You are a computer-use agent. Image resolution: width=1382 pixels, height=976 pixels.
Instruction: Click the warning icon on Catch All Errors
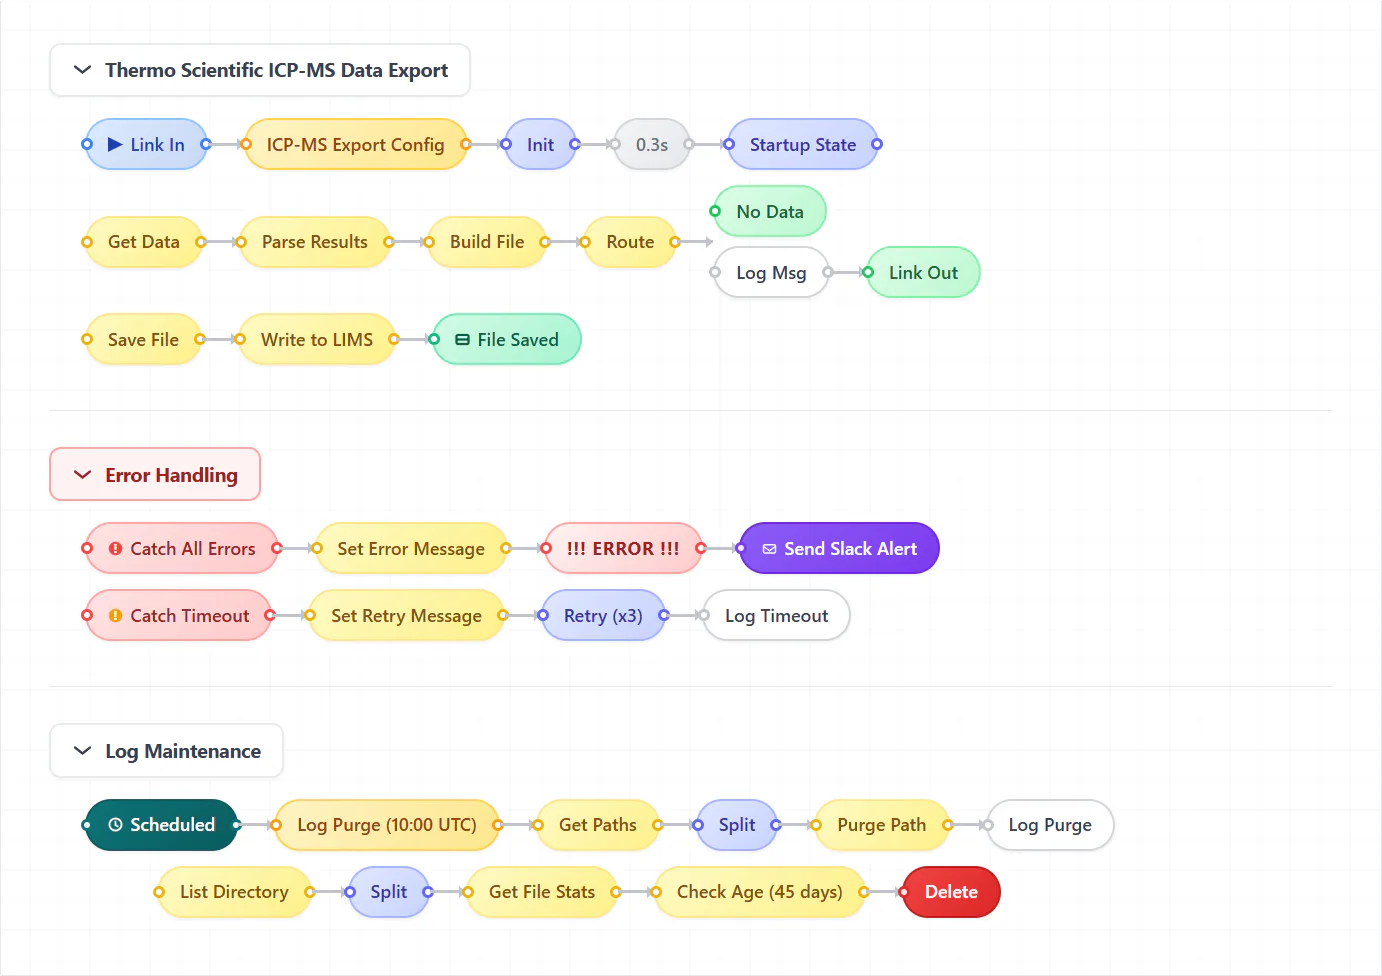pos(115,549)
